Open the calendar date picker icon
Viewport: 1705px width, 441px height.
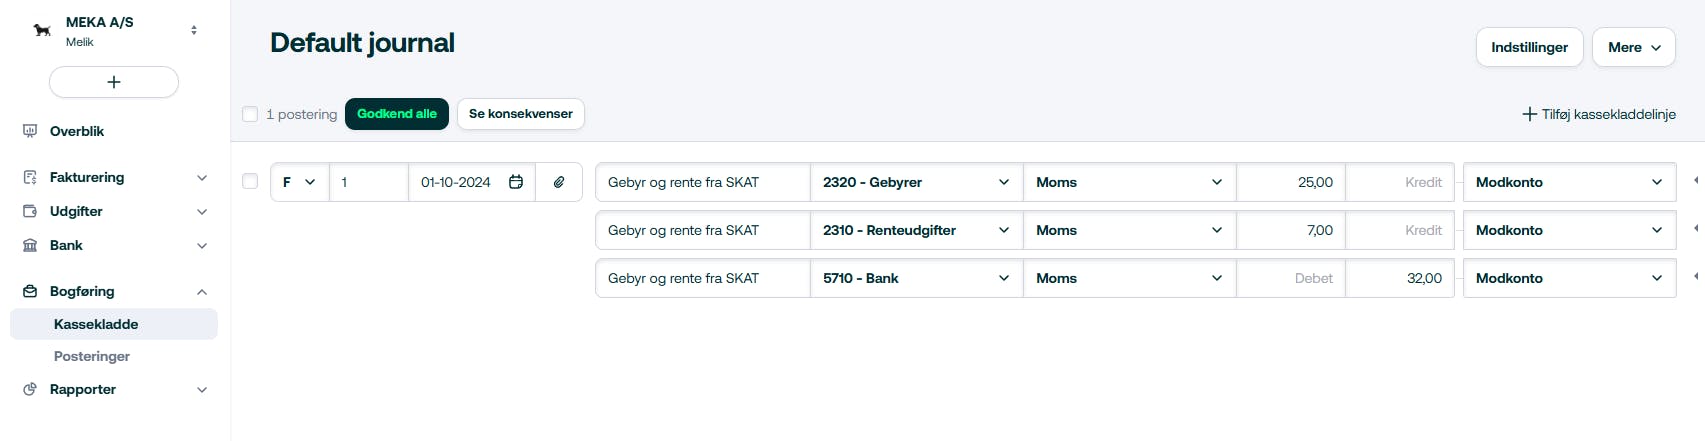tap(516, 182)
